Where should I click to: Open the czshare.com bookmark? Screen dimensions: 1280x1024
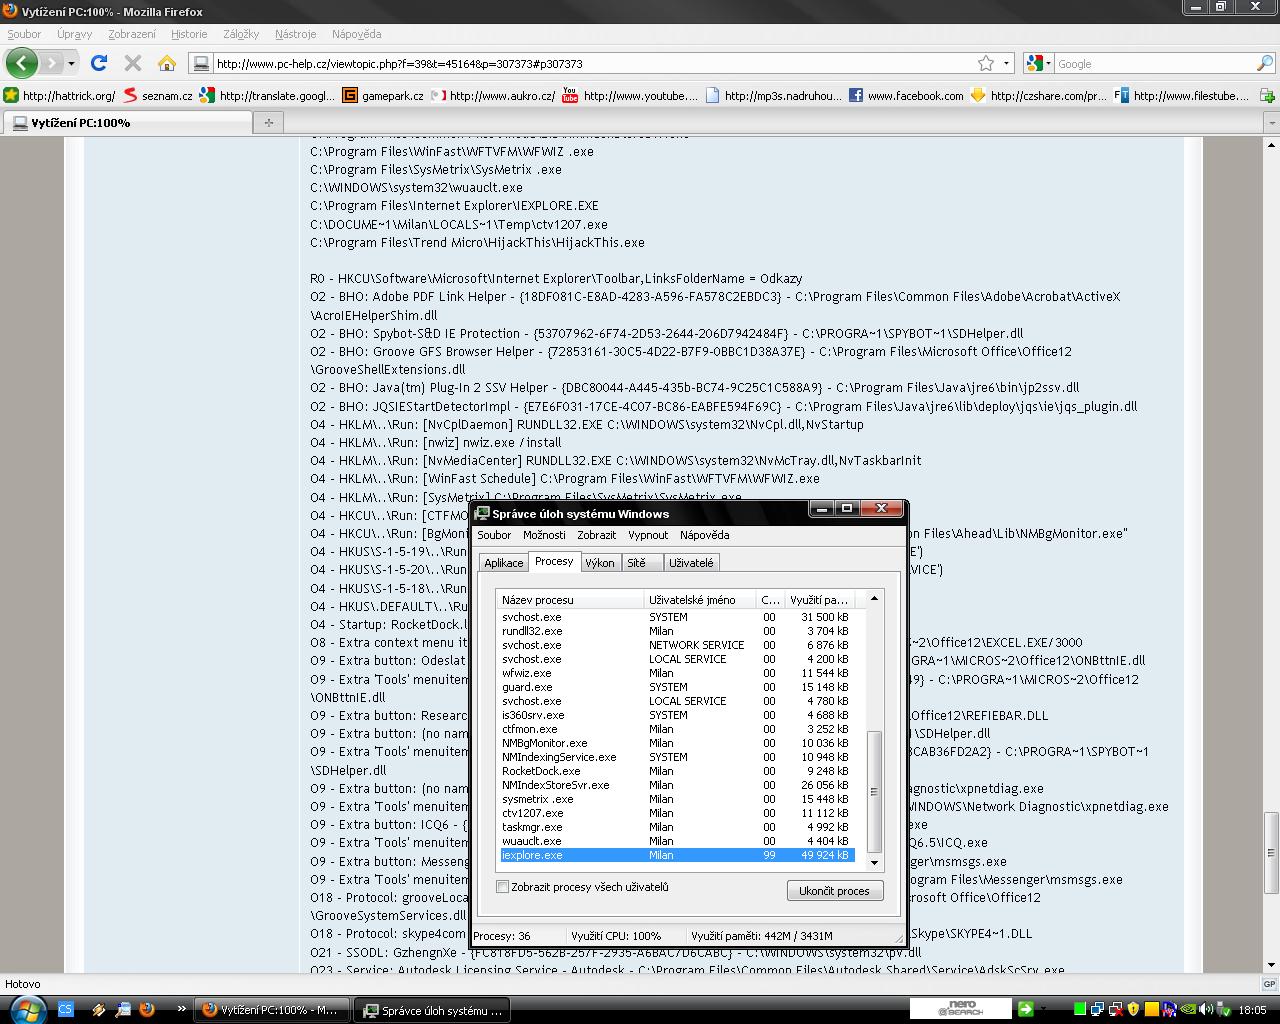[1038, 96]
